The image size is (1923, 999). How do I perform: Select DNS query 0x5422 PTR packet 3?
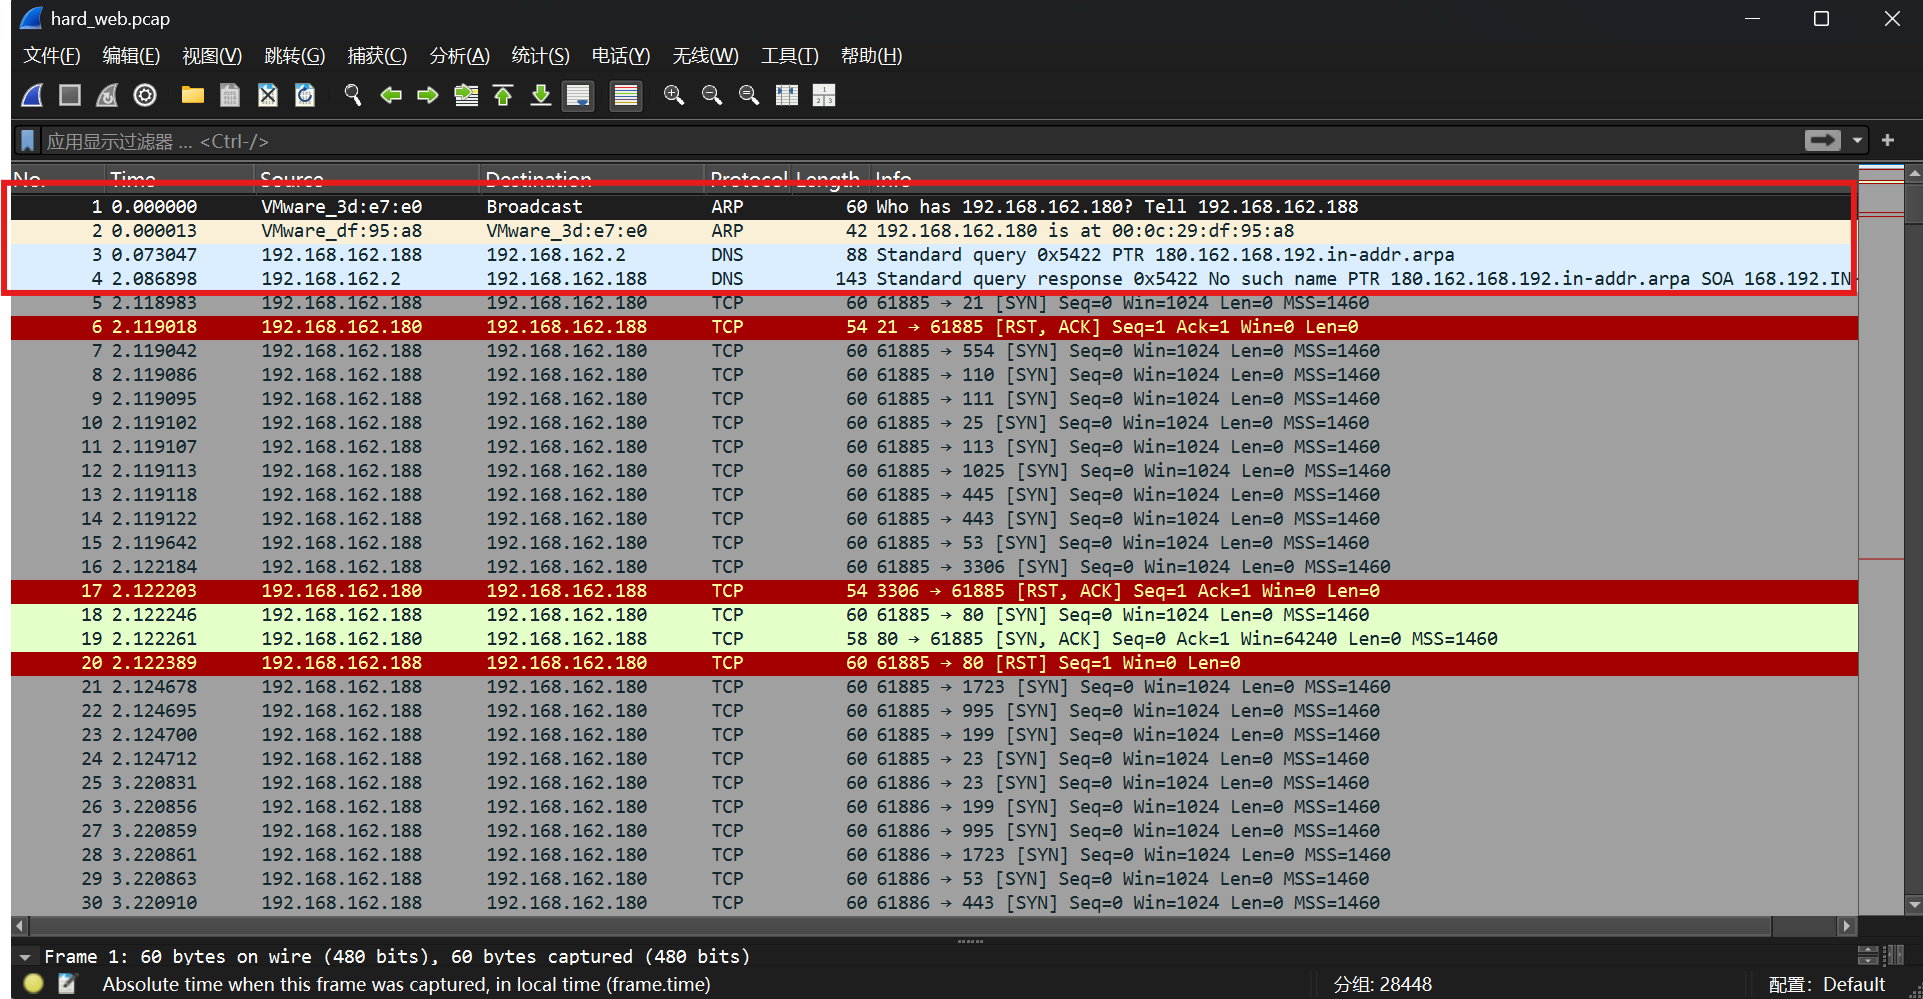(x=934, y=255)
